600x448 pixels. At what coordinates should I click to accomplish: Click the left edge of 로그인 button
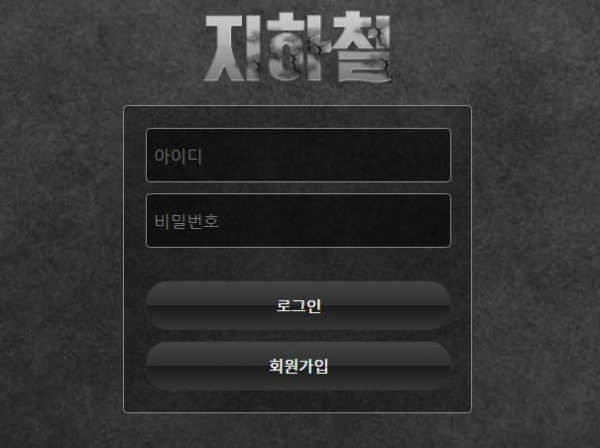[x=153, y=306]
